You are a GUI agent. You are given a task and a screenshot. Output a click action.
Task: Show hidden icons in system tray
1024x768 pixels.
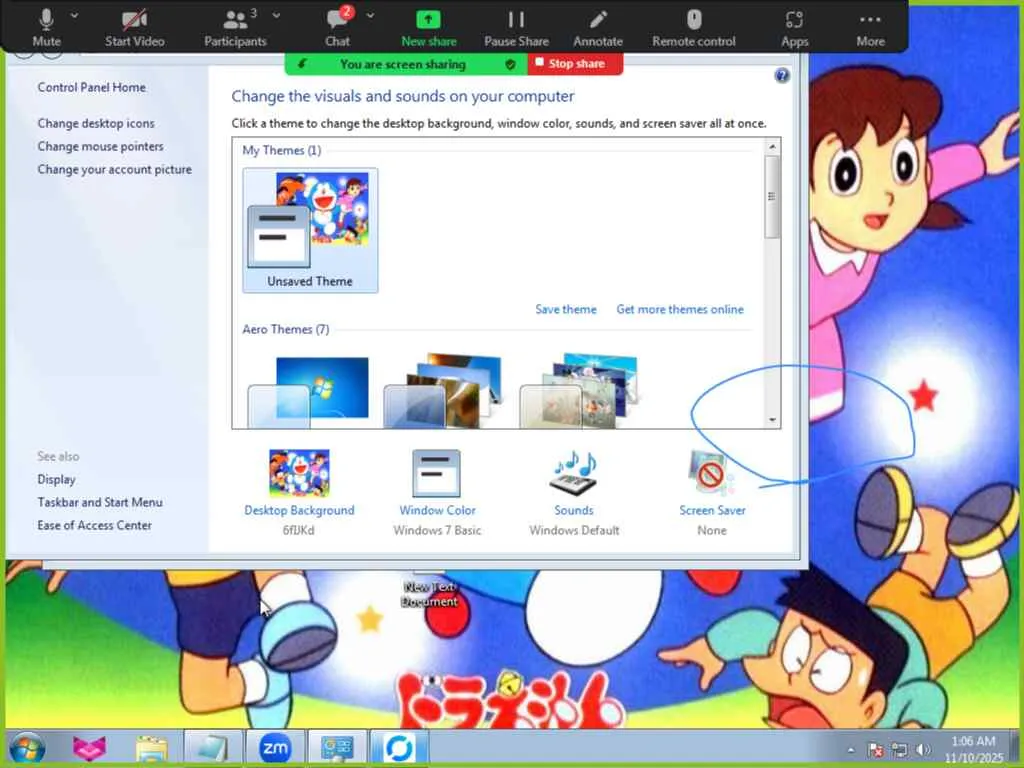point(850,750)
